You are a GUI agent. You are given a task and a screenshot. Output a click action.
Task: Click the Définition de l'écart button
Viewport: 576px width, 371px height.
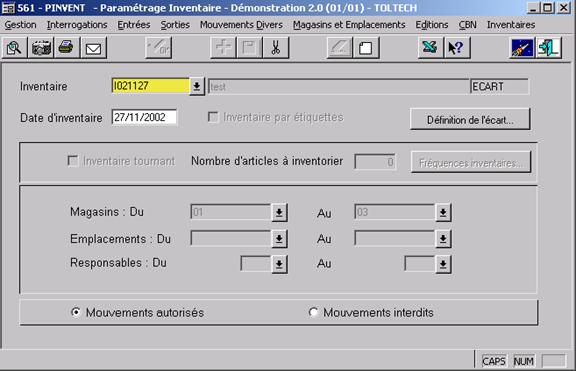470,120
